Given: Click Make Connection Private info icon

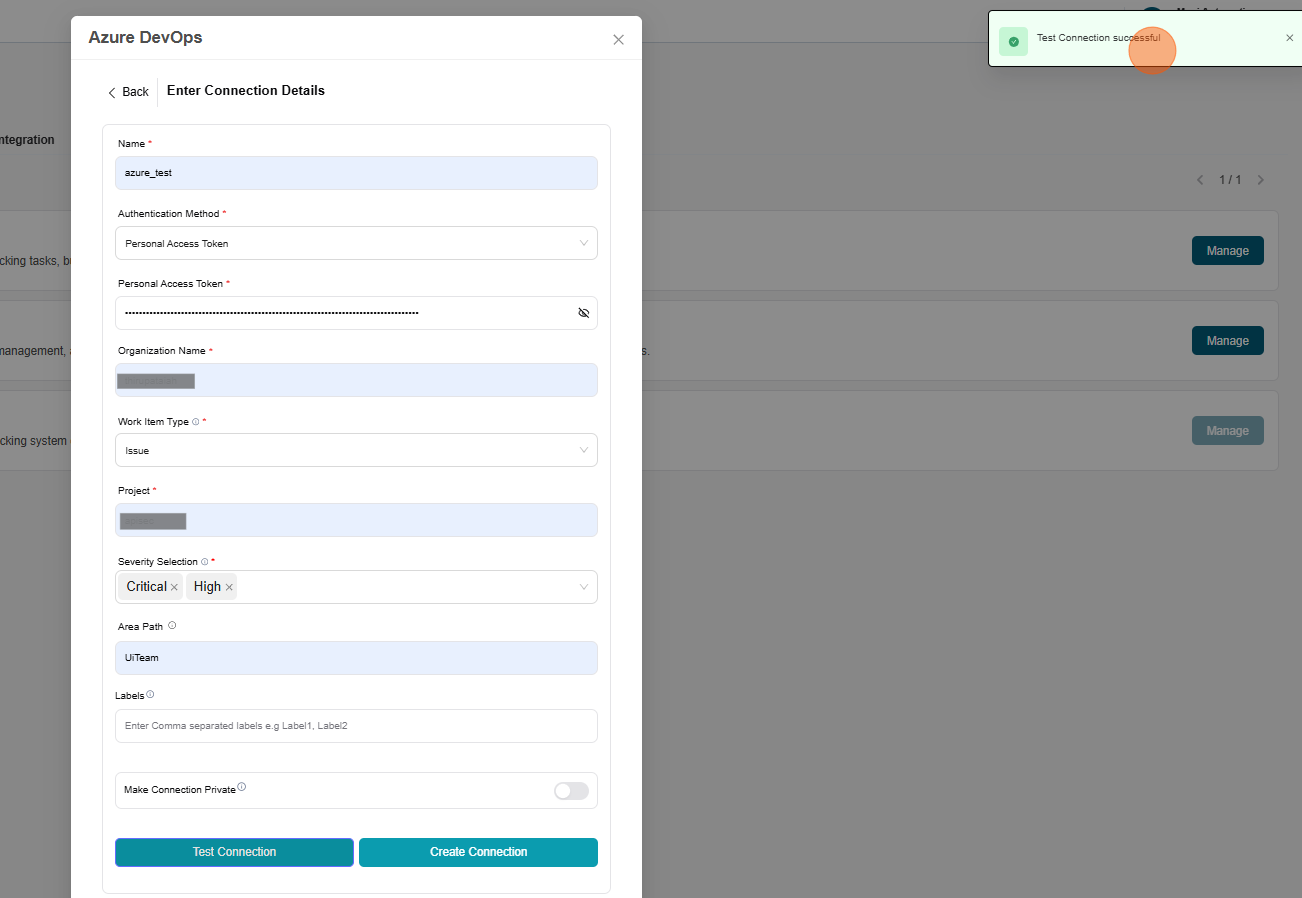Looking at the screenshot, I should [242, 787].
